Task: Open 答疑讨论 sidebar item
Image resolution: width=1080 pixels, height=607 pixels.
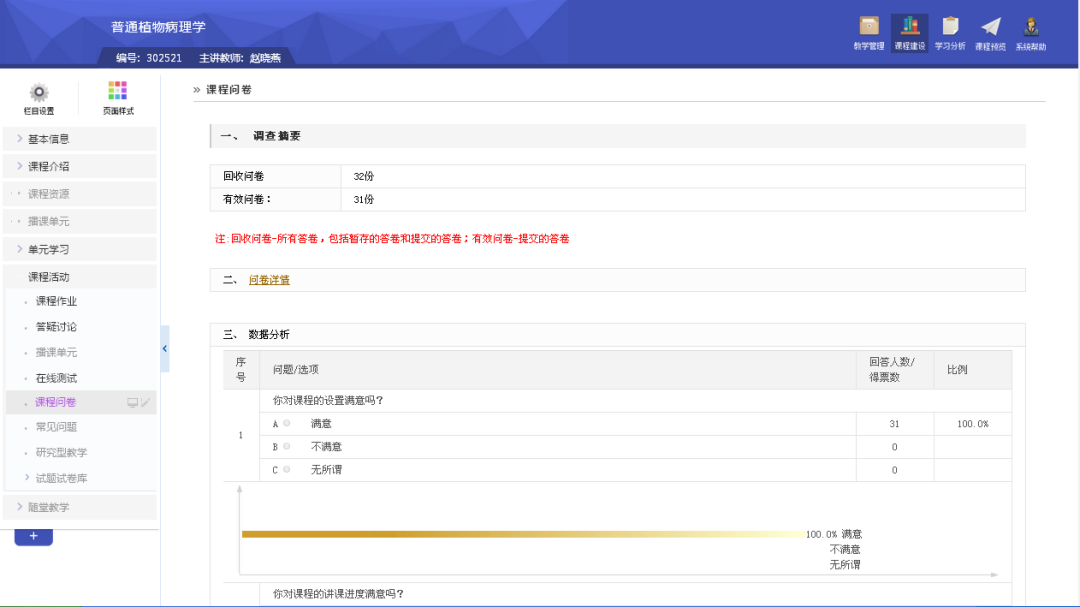Action: click(x=56, y=327)
